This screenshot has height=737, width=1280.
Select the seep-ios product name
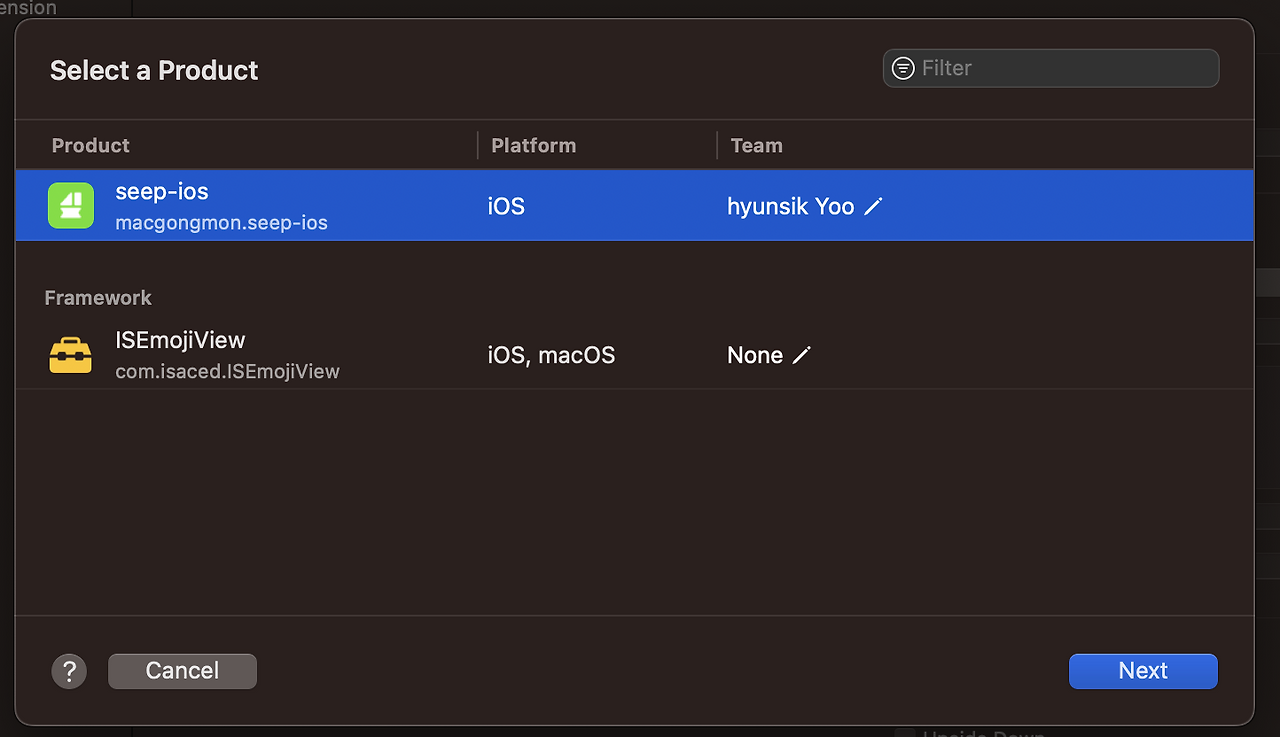coord(162,191)
